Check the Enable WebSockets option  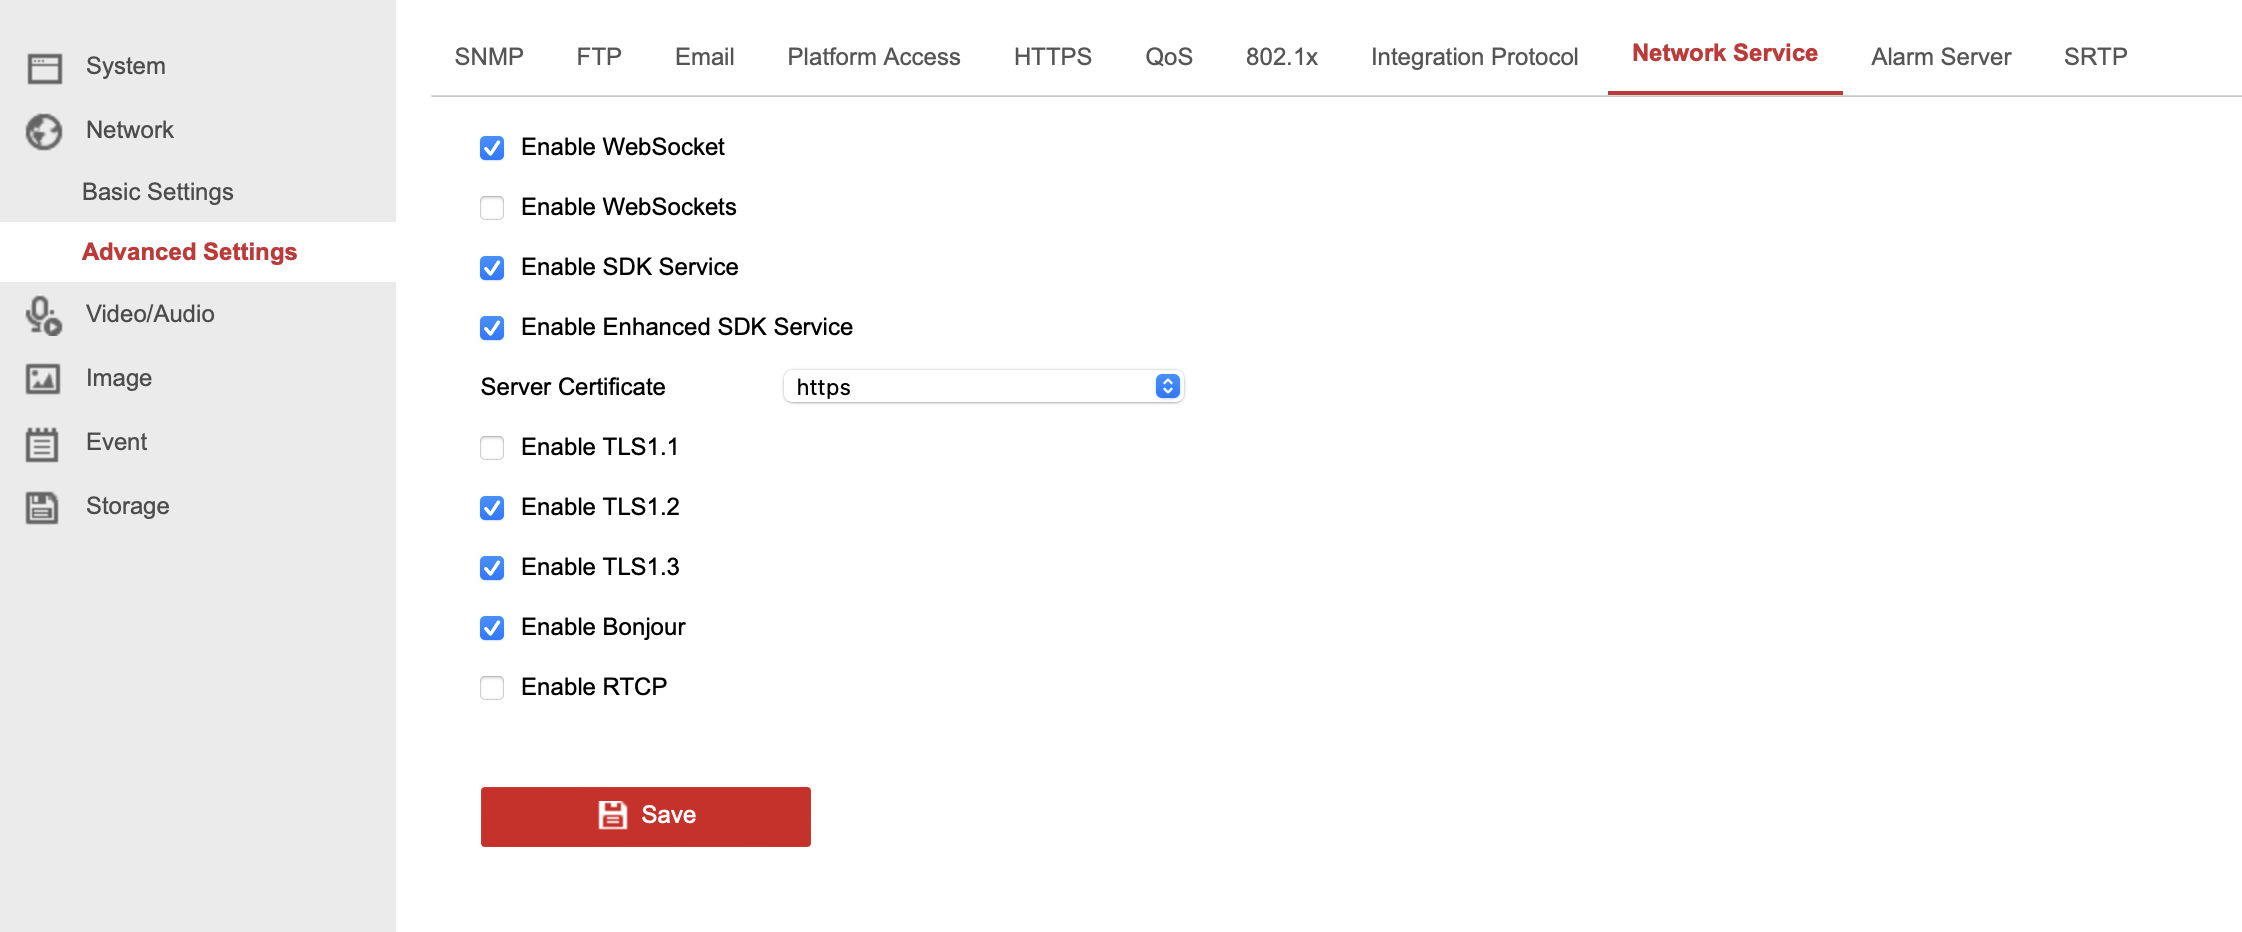[x=492, y=208]
